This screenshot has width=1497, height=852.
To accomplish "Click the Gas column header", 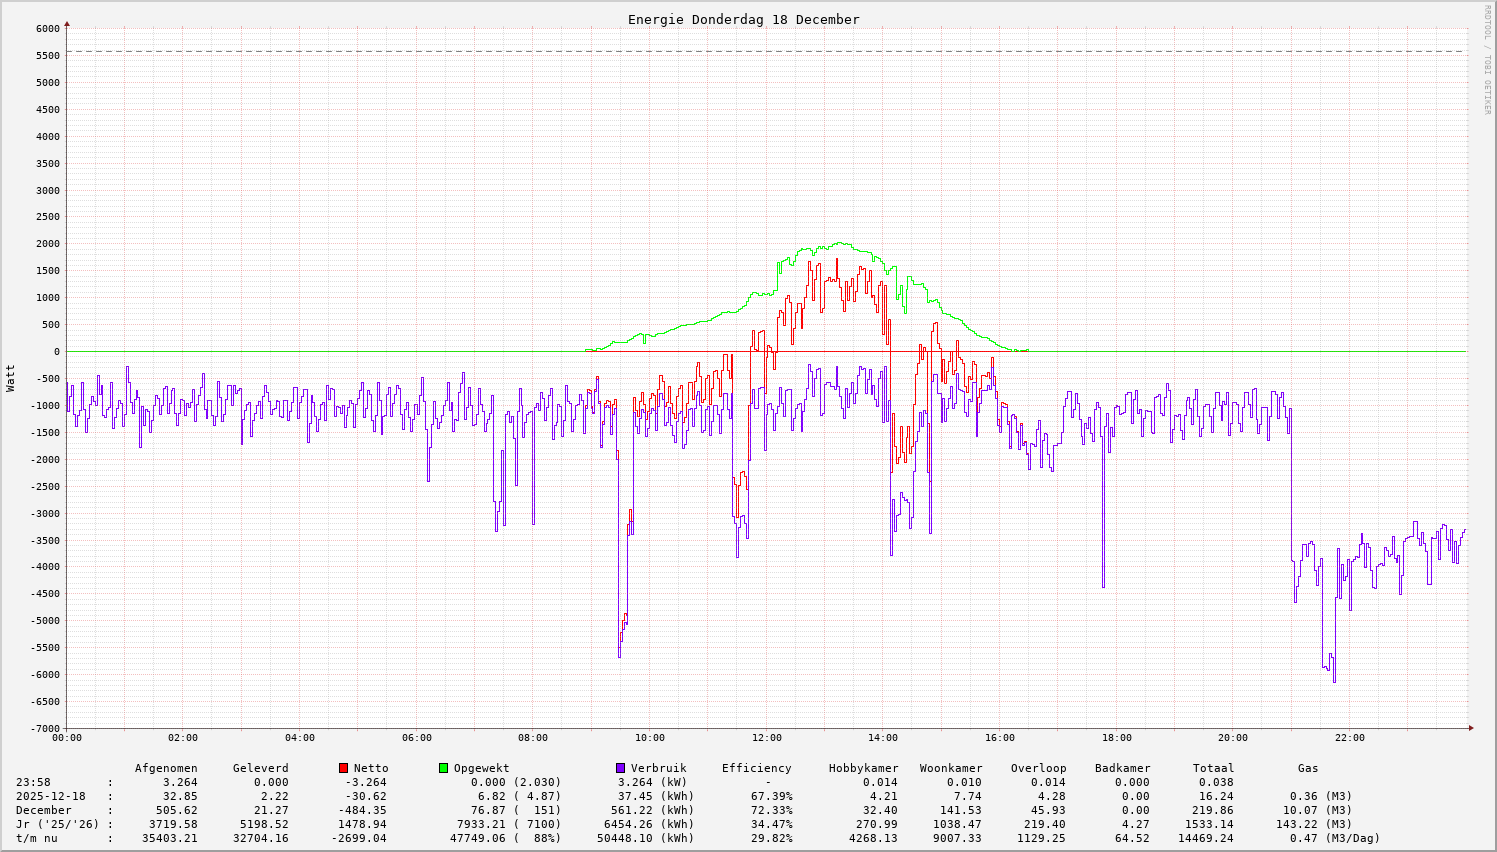I will point(1308,768).
